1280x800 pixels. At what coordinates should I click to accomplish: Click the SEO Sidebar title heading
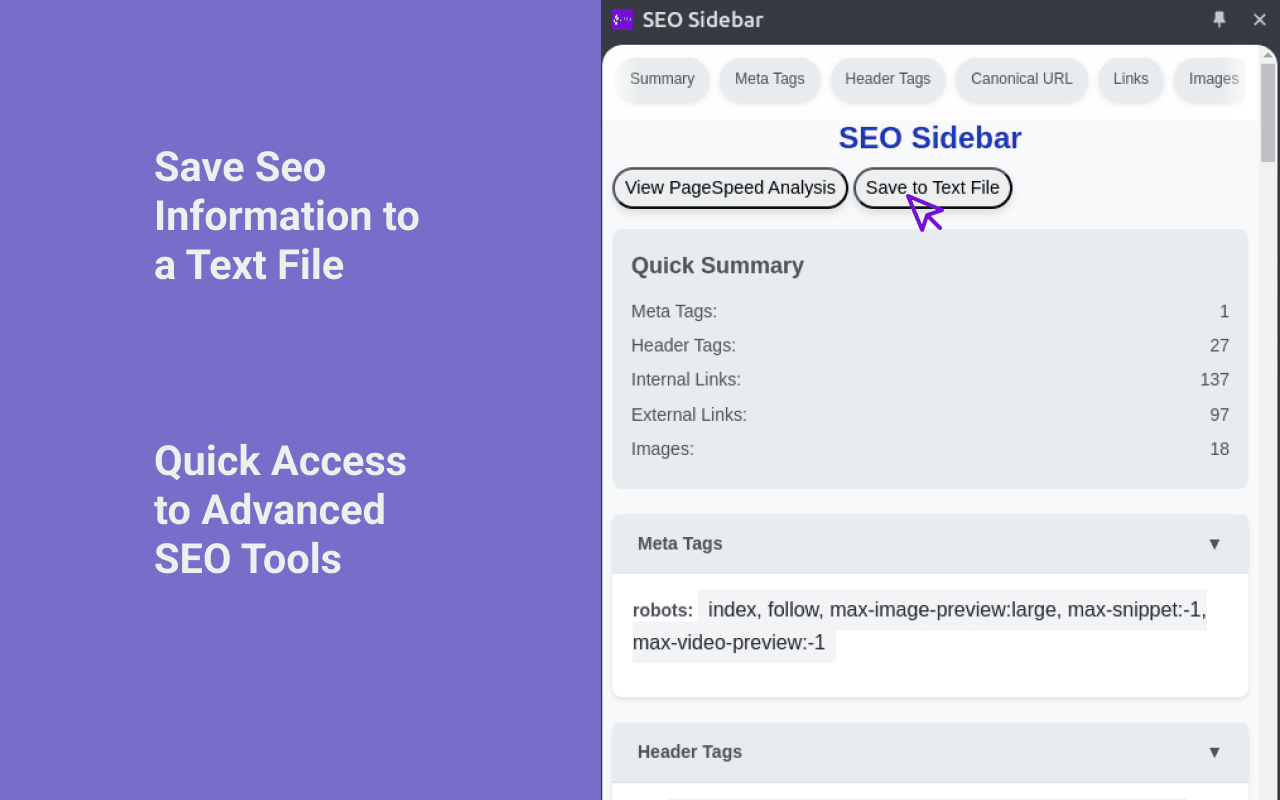click(930, 137)
